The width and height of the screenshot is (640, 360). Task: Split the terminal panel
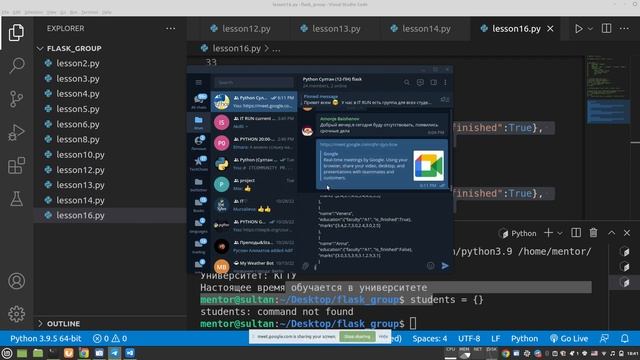tap(576, 233)
